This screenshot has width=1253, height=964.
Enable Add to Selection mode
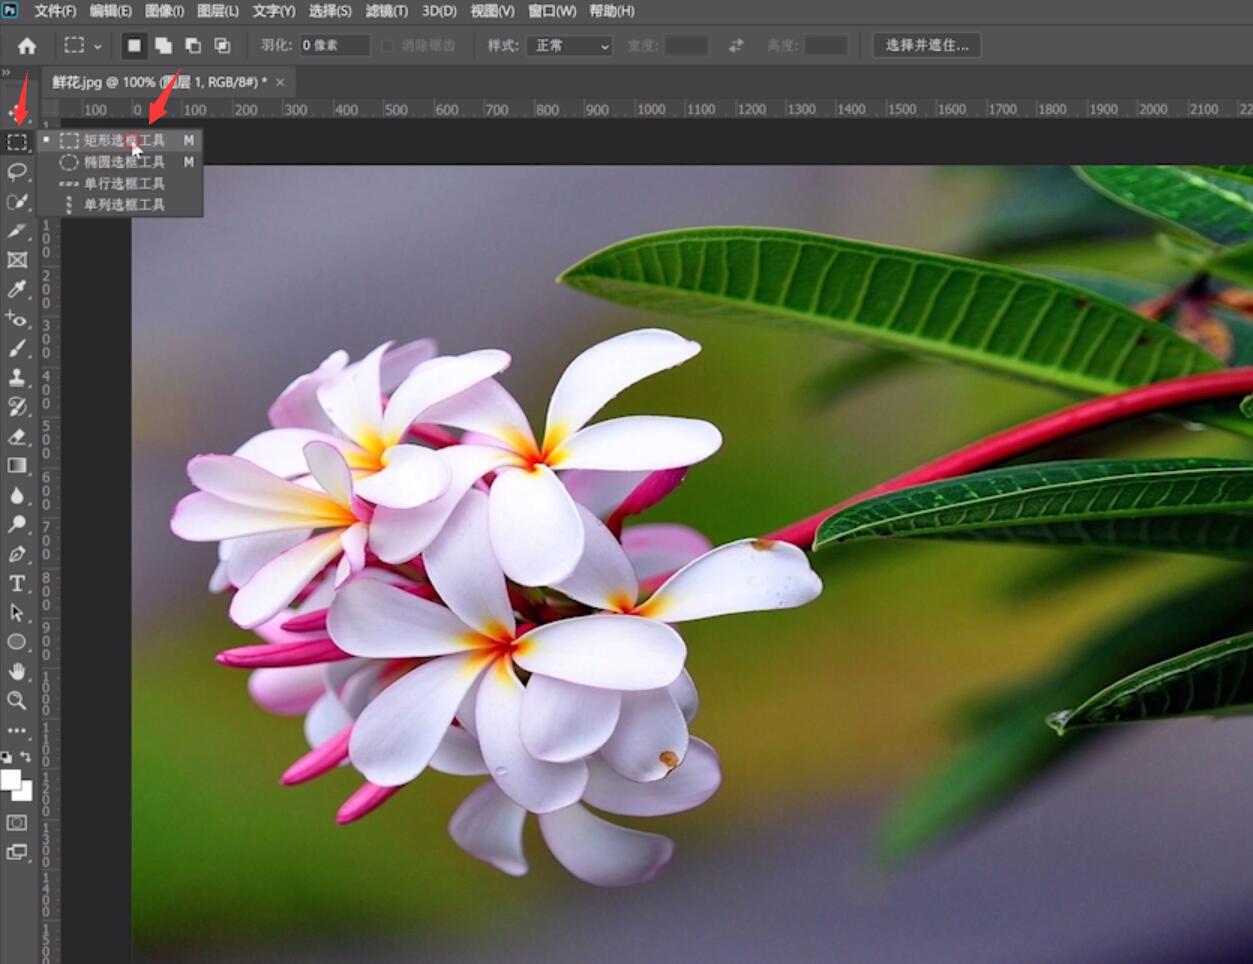[x=163, y=46]
